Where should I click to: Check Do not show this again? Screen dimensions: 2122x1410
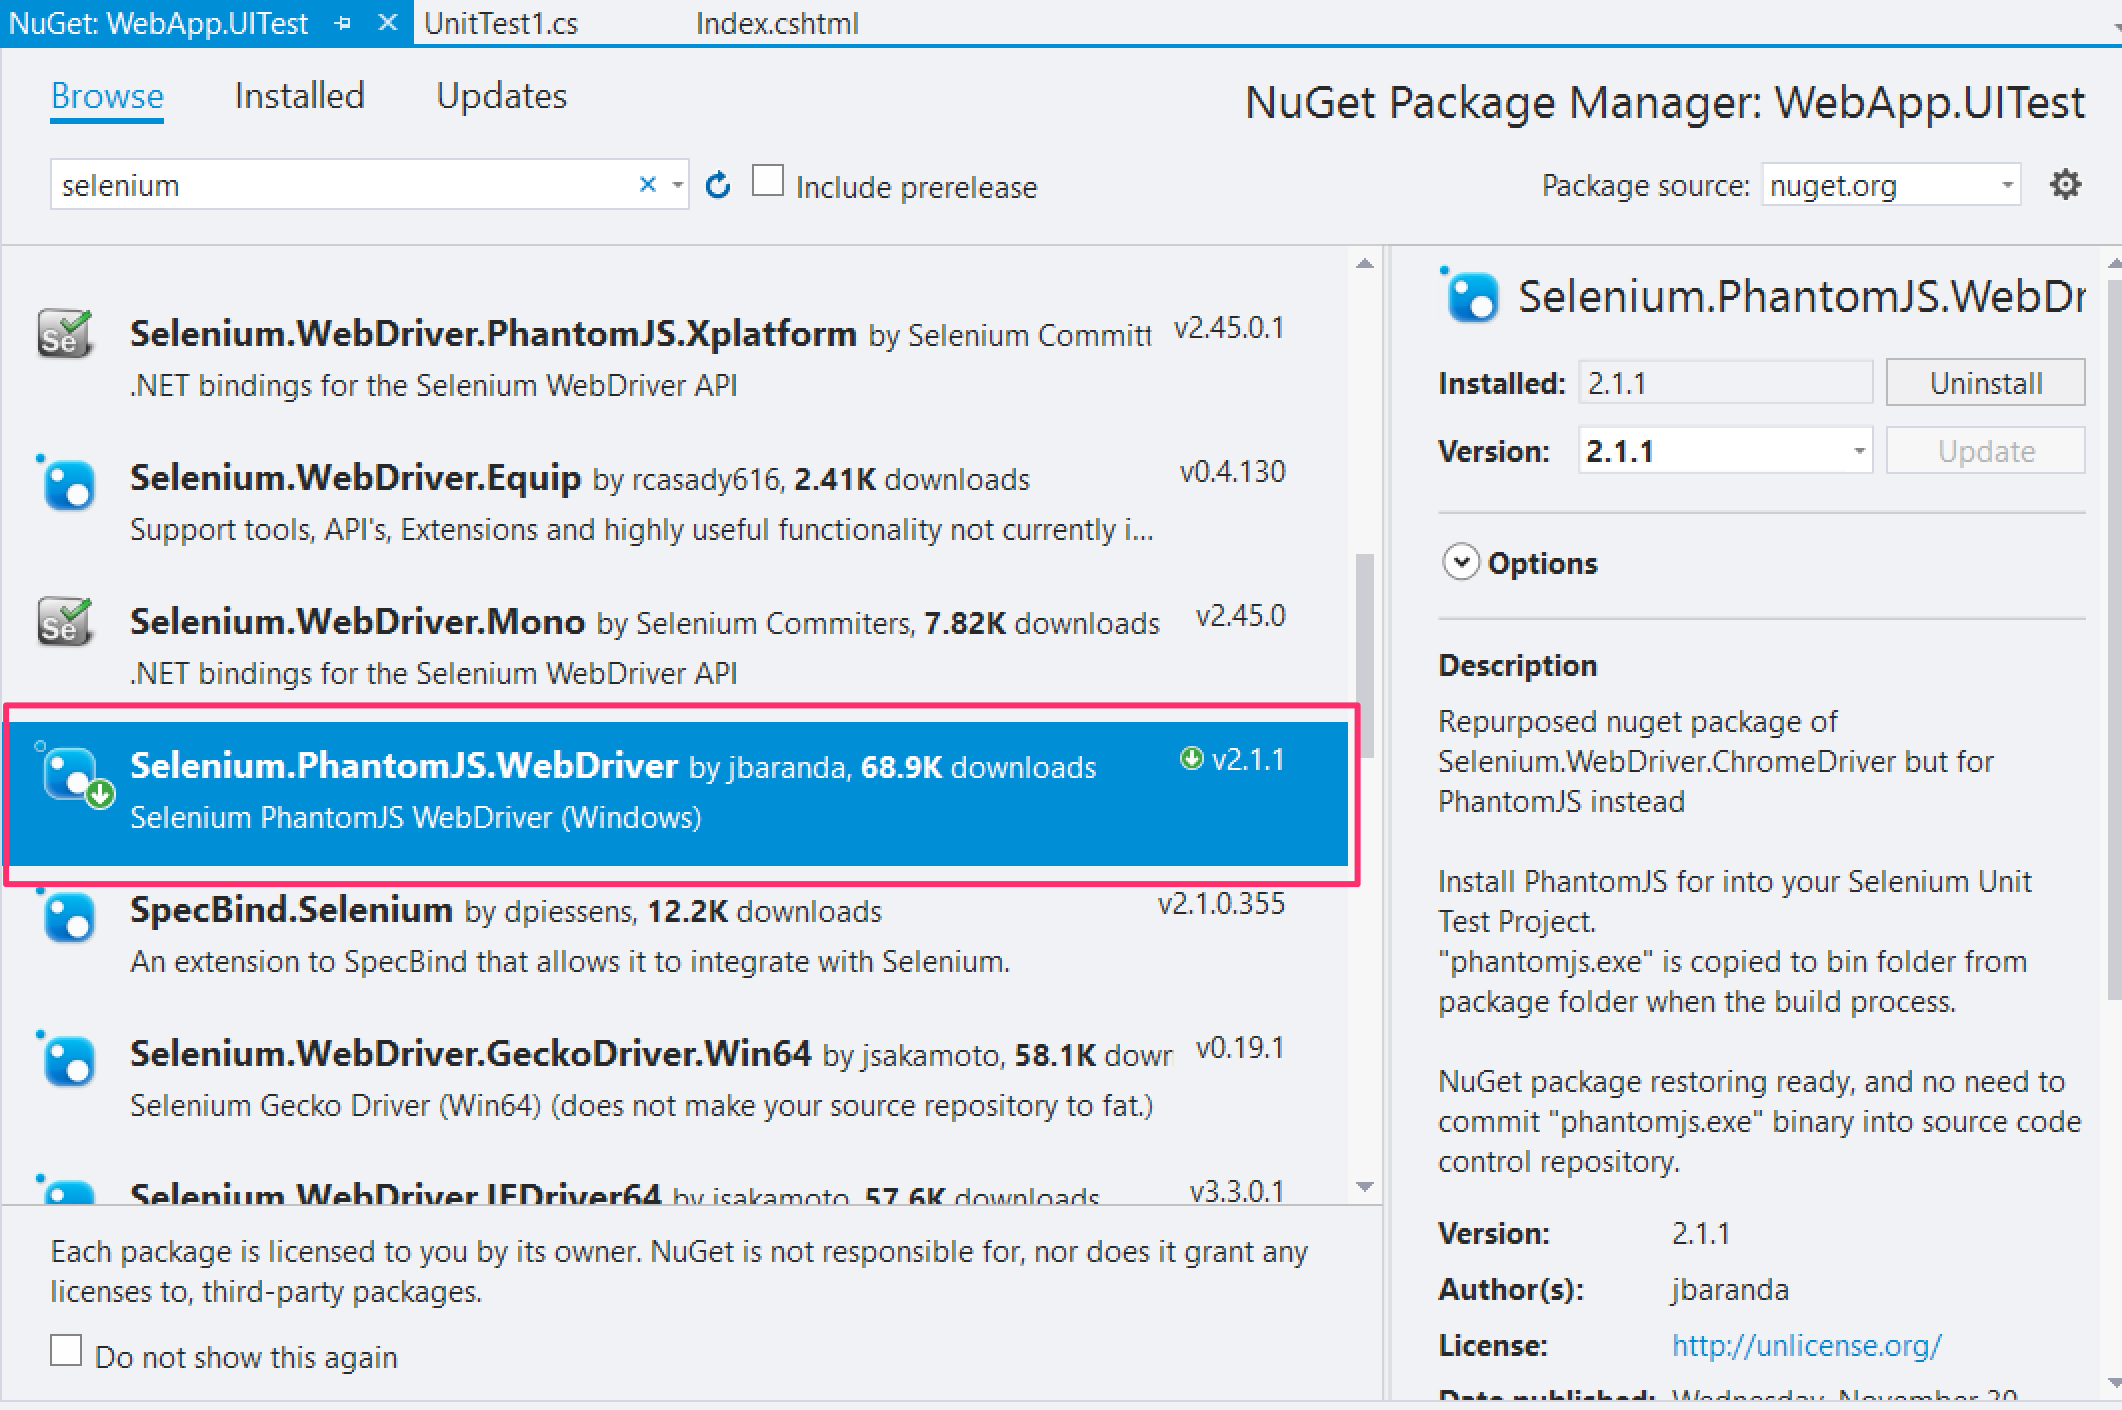[66, 1351]
